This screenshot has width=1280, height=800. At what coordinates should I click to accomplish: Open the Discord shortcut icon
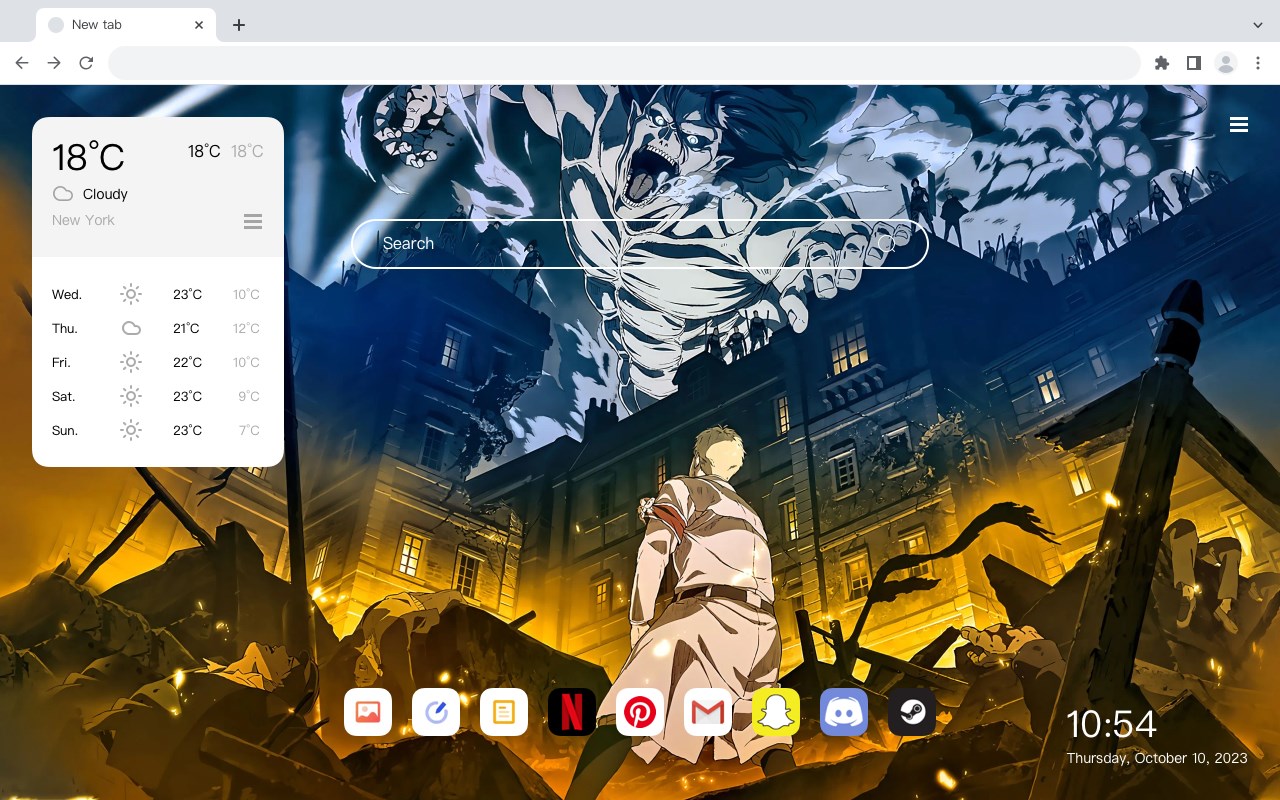[x=844, y=712]
